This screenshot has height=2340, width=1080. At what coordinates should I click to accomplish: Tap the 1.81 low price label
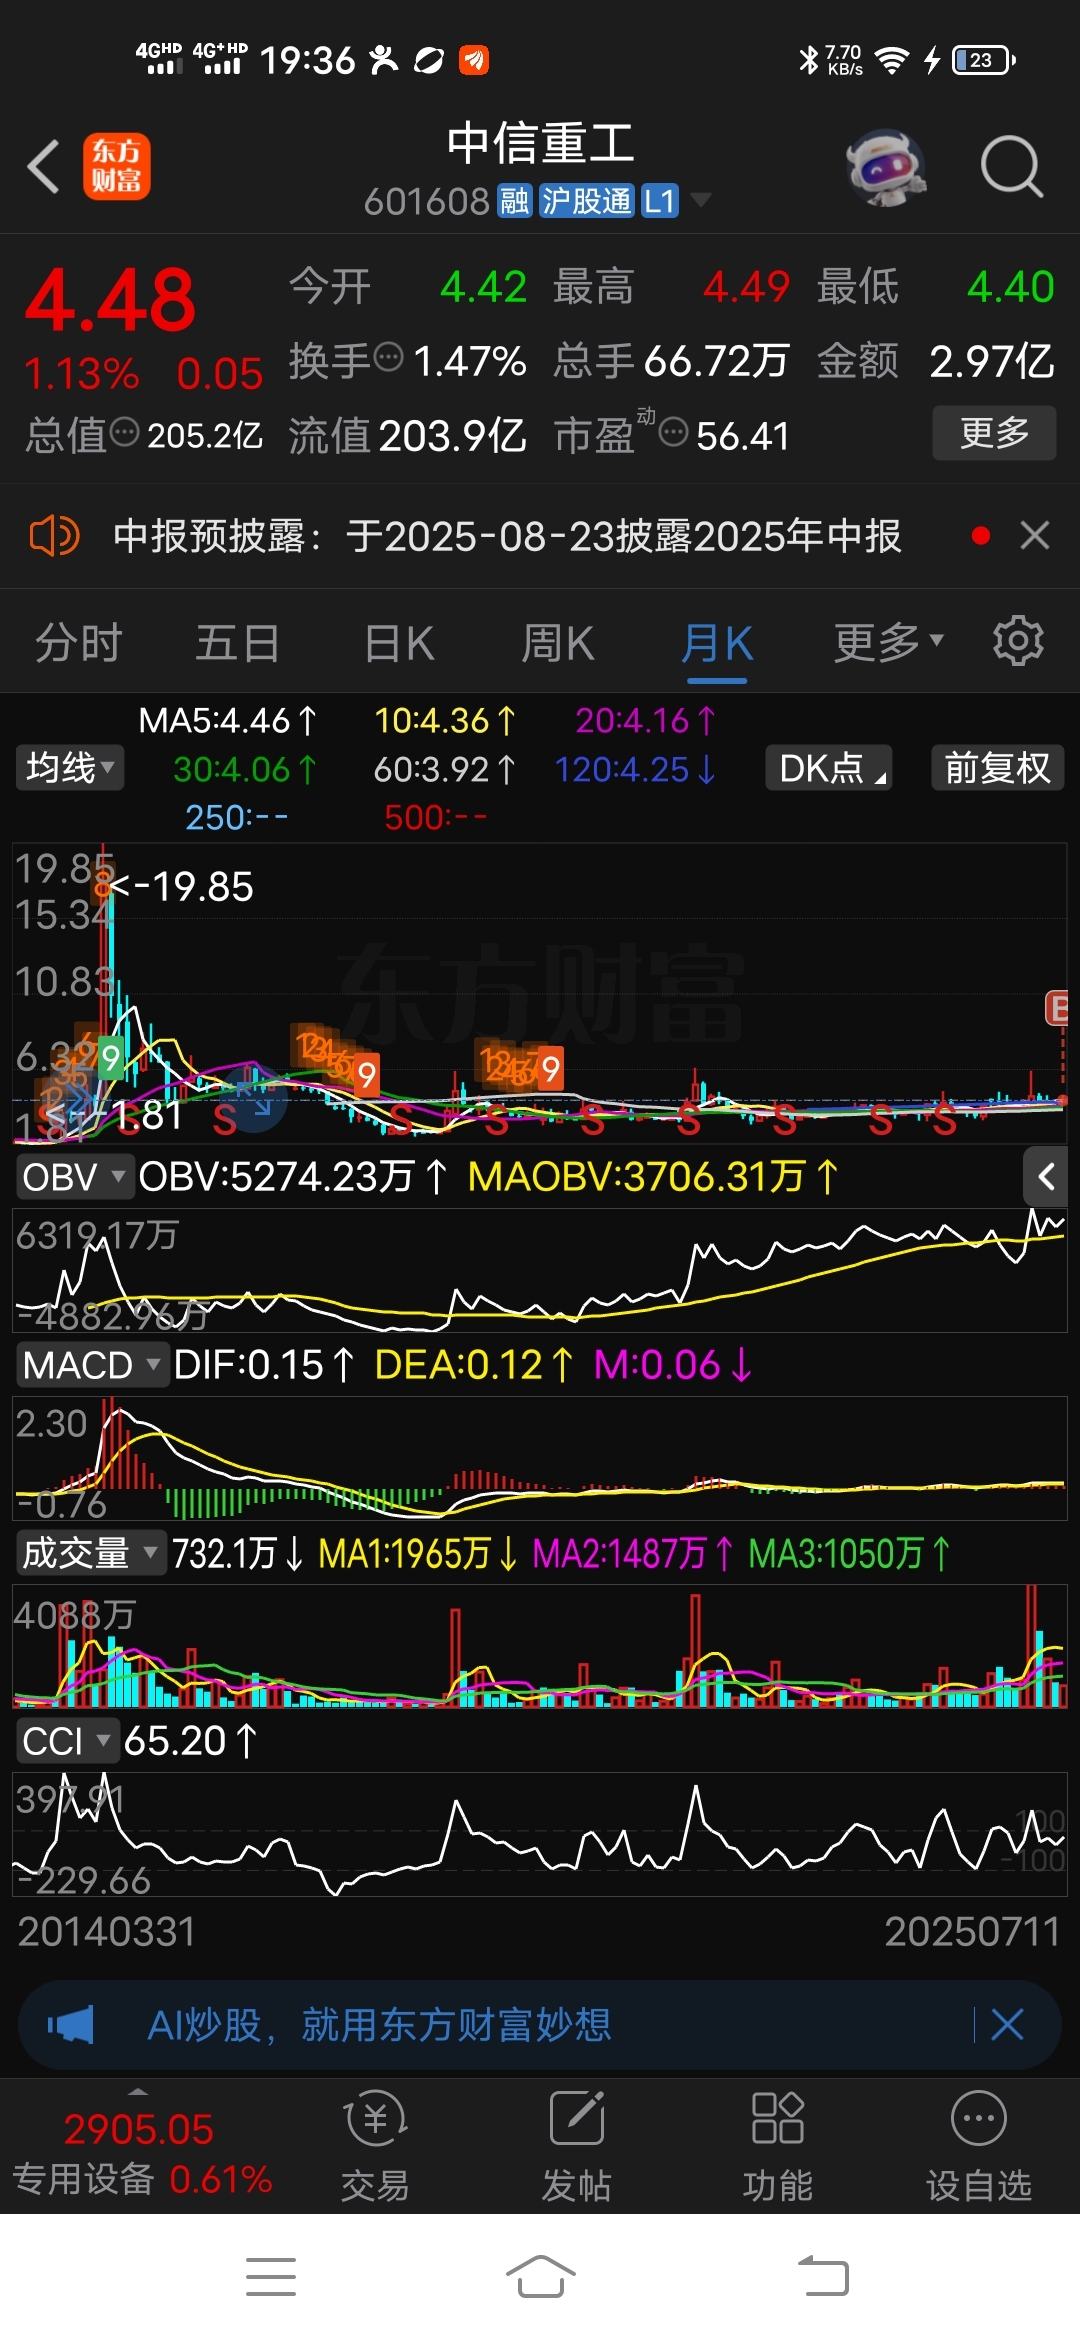pos(113,1114)
